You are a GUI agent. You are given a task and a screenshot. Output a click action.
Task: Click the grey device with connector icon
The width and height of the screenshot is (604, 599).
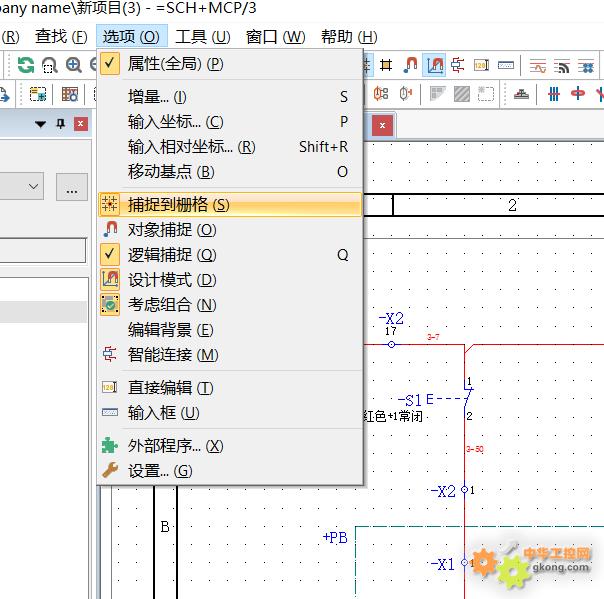tap(405, 94)
